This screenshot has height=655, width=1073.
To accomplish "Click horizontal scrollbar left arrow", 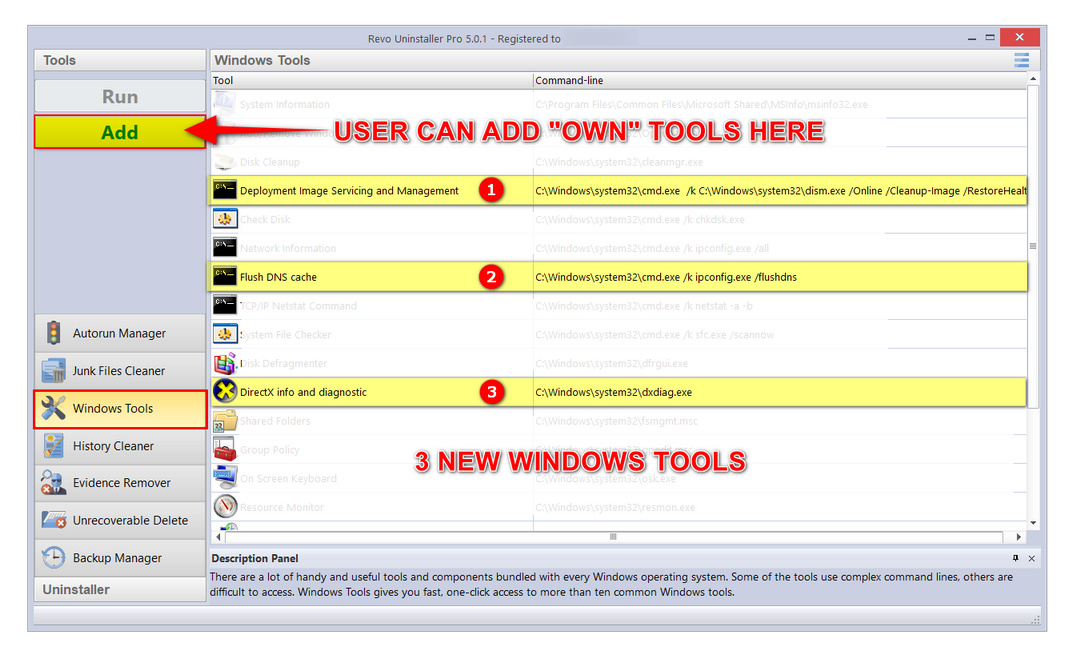I will click(218, 537).
